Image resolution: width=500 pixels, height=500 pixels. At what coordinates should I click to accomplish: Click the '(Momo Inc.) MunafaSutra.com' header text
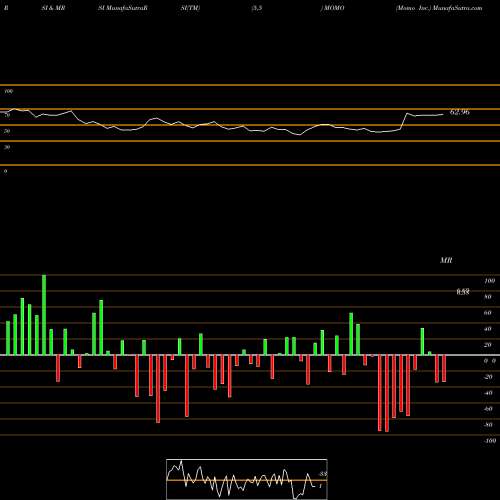coord(439,8)
